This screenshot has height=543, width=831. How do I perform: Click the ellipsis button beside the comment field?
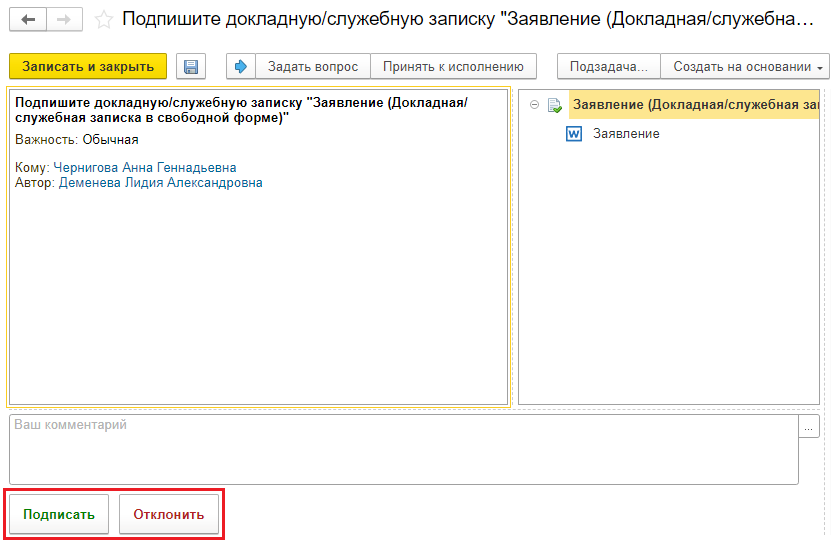(810, 427)
